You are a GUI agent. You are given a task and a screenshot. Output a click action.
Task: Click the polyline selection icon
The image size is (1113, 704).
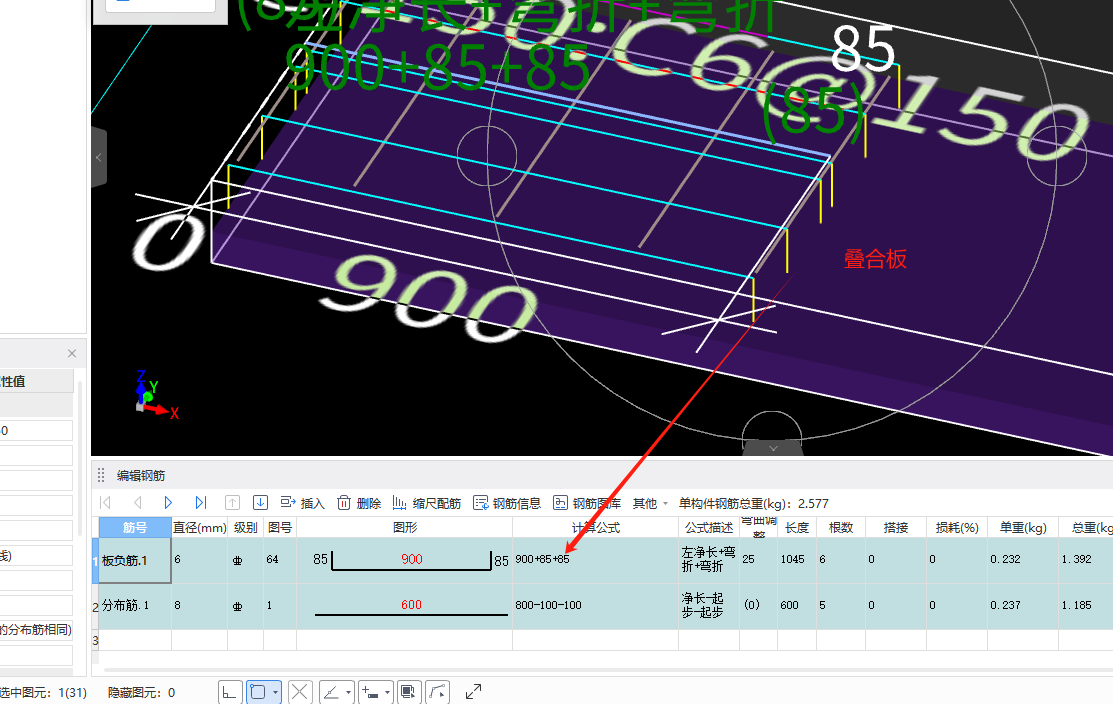point(438,692)
